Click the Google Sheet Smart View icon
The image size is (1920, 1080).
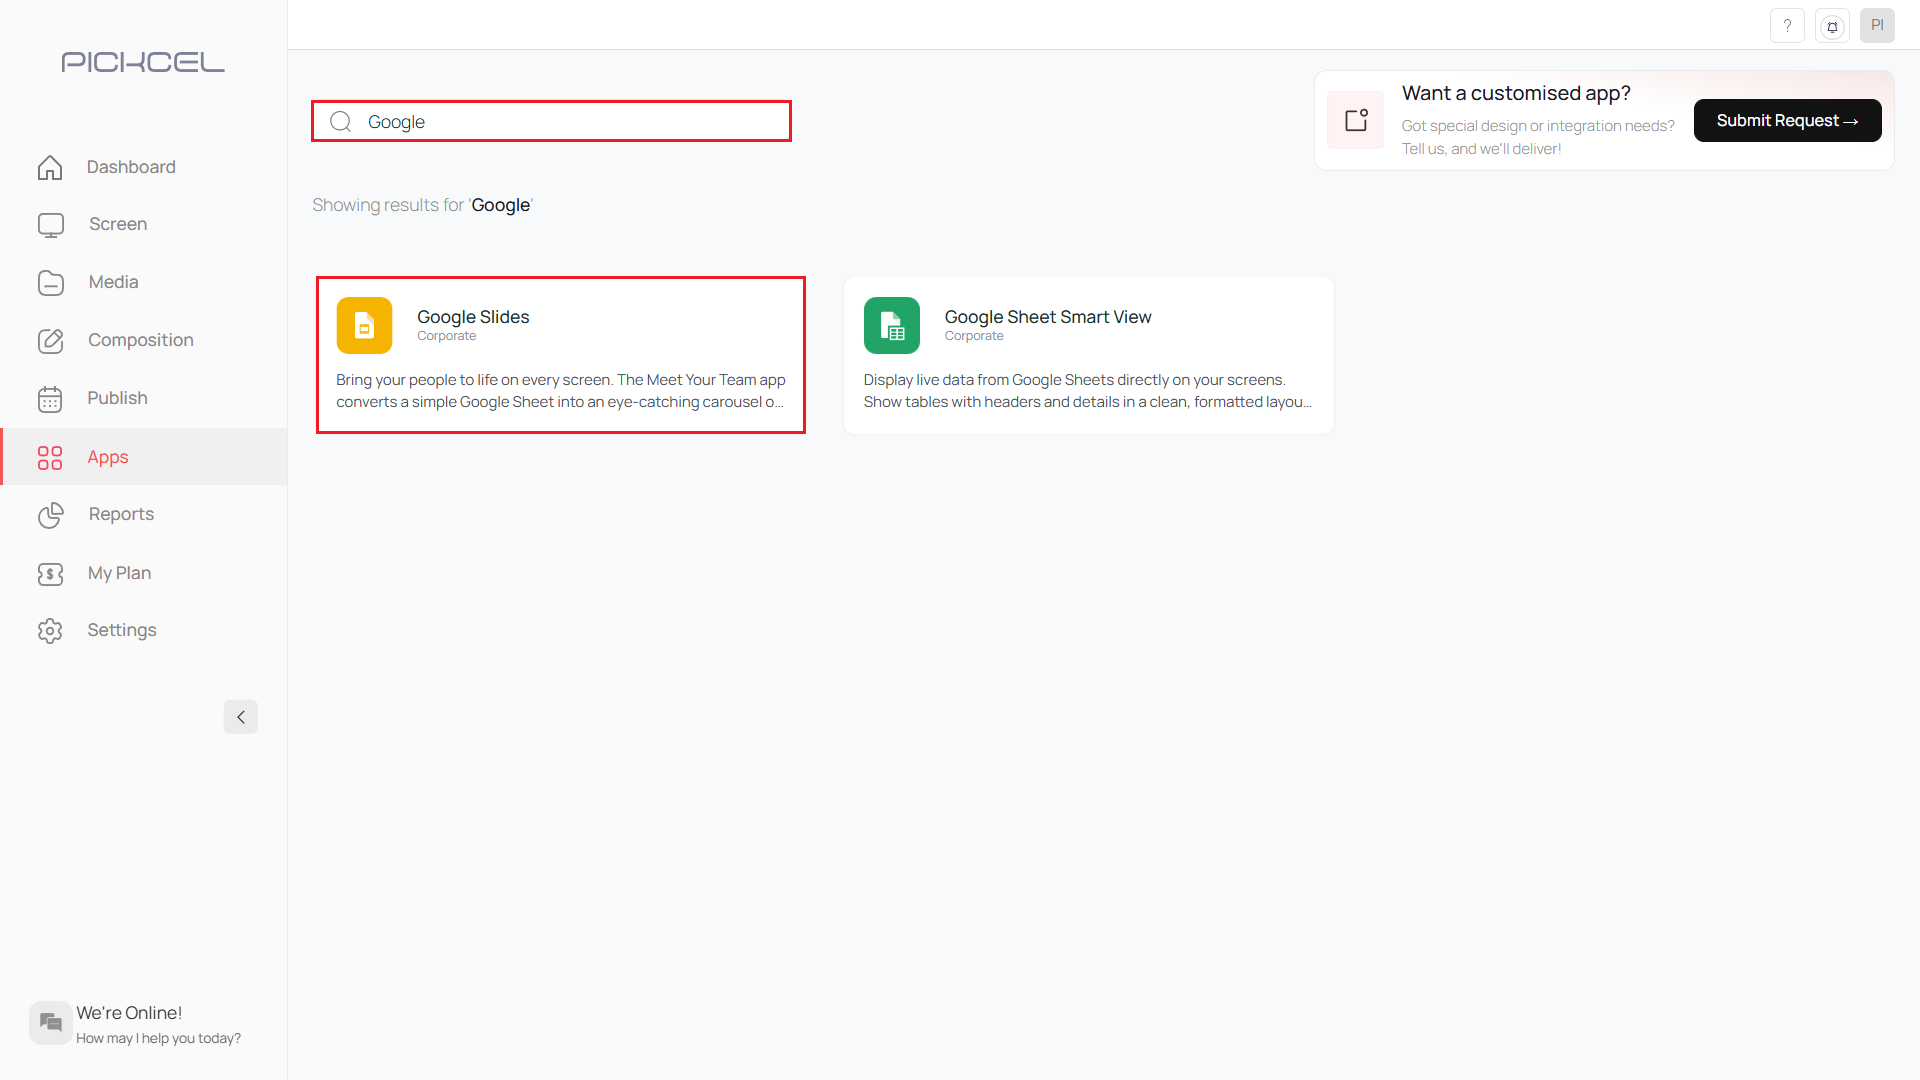click(x=891, y=325)
